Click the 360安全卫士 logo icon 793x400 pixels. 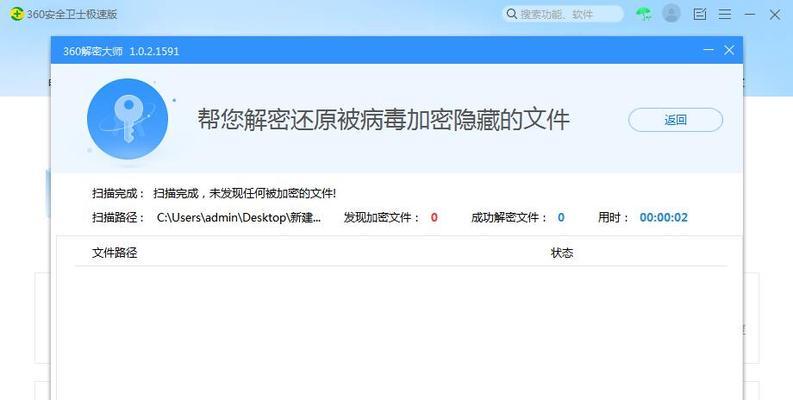(17, 14)
